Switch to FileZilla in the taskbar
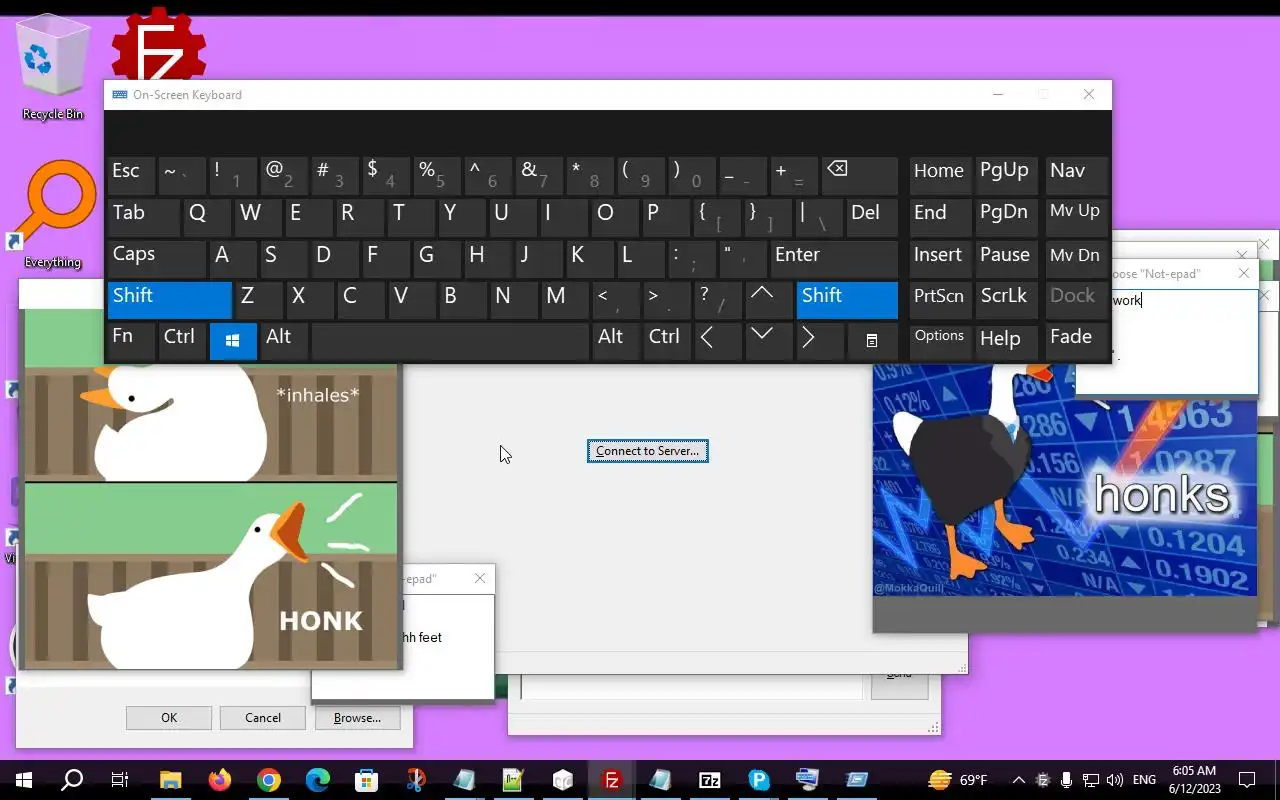Viewport: 1280px width, 800px height. coord(612,780)
